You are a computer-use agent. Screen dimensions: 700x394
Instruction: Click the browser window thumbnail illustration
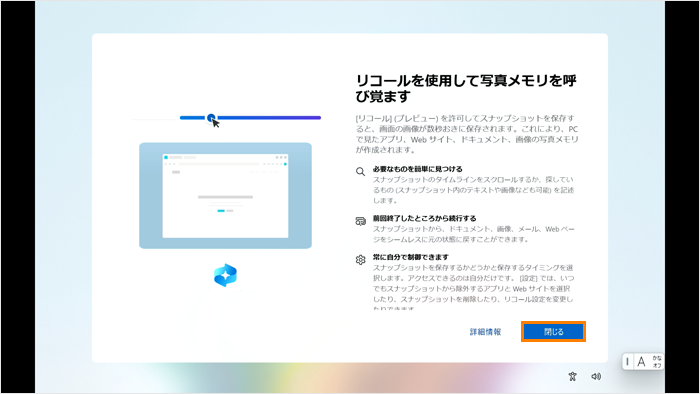click(x=225, y=195)
